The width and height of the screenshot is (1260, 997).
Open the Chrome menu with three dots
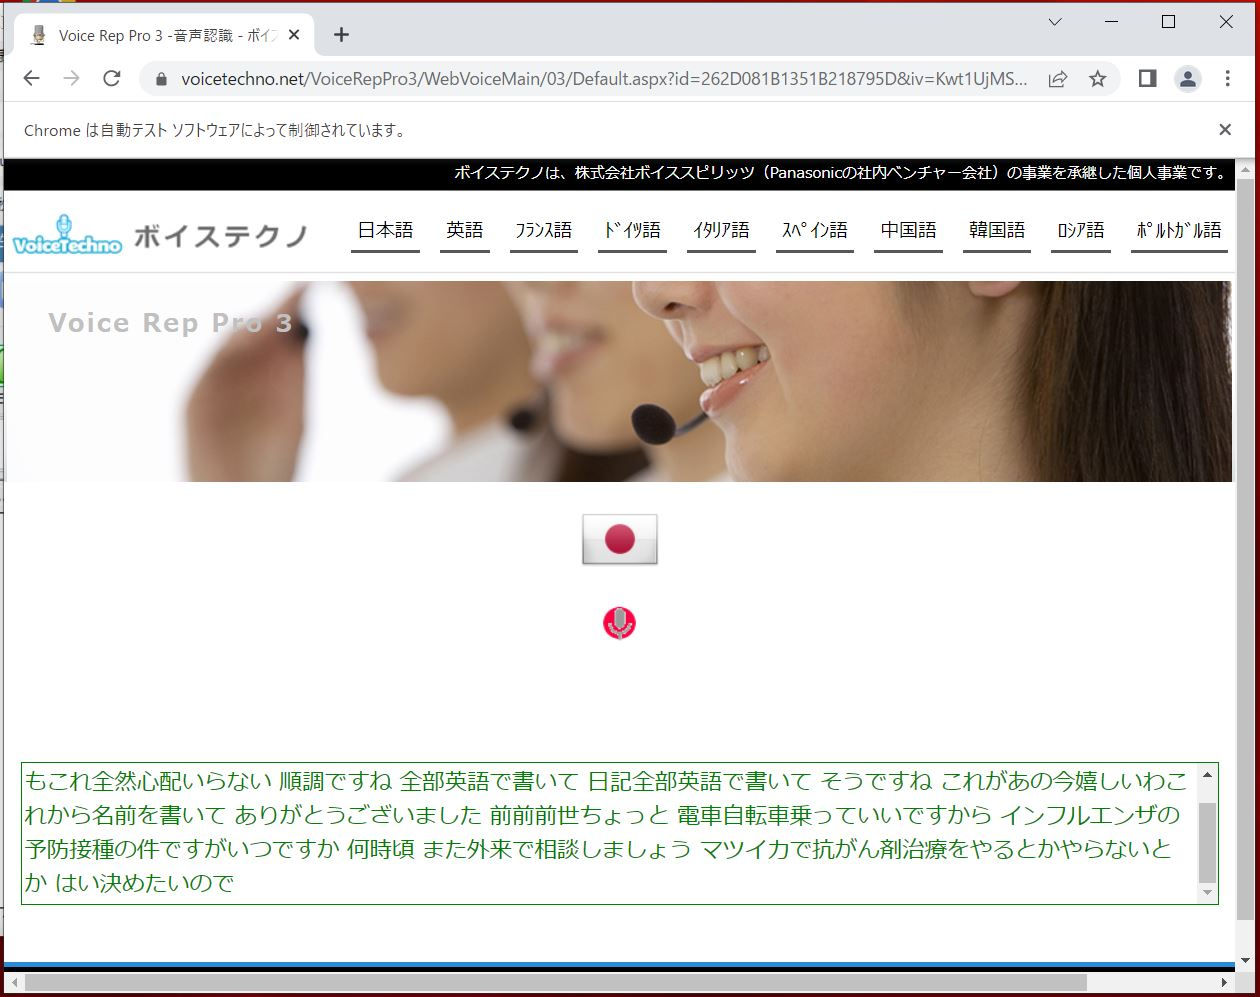coord(1227,78)
